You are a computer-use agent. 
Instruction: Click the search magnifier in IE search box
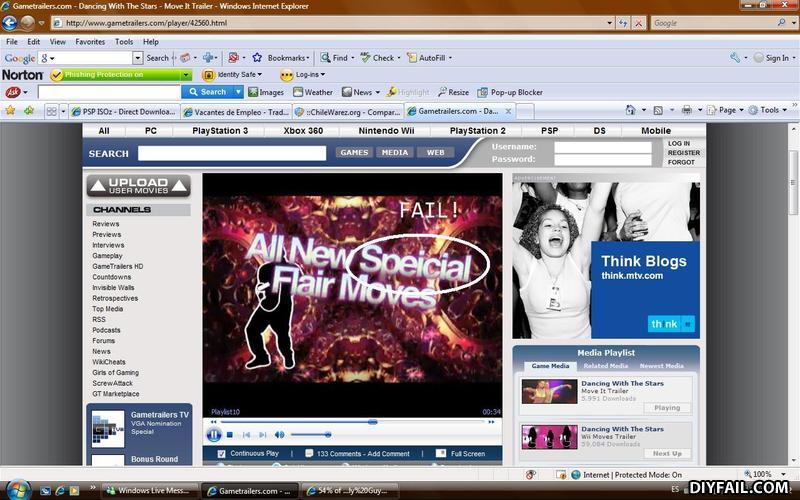[781, 23]
